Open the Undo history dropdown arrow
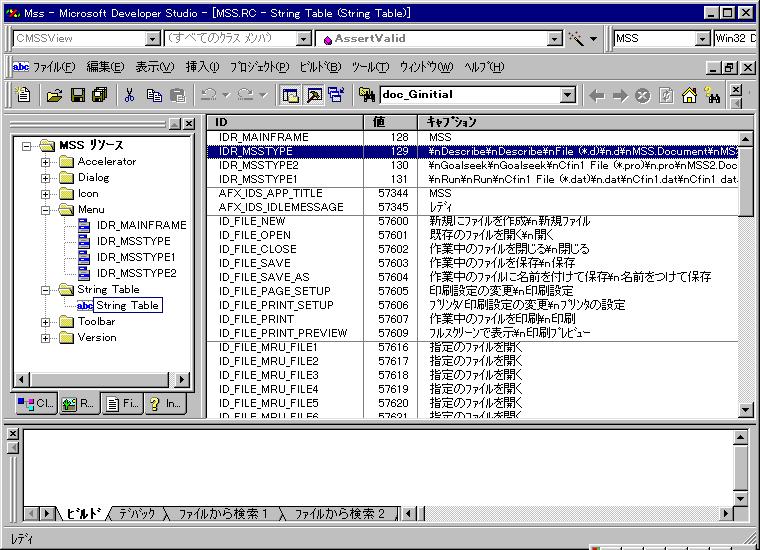This screenshot has height=550, width=760. 226,95
